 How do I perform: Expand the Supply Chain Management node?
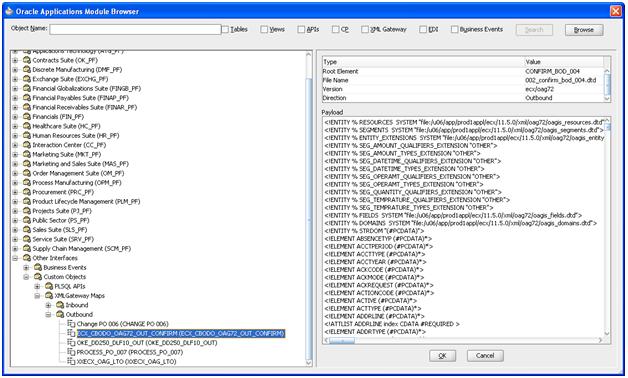coord(15,248)
